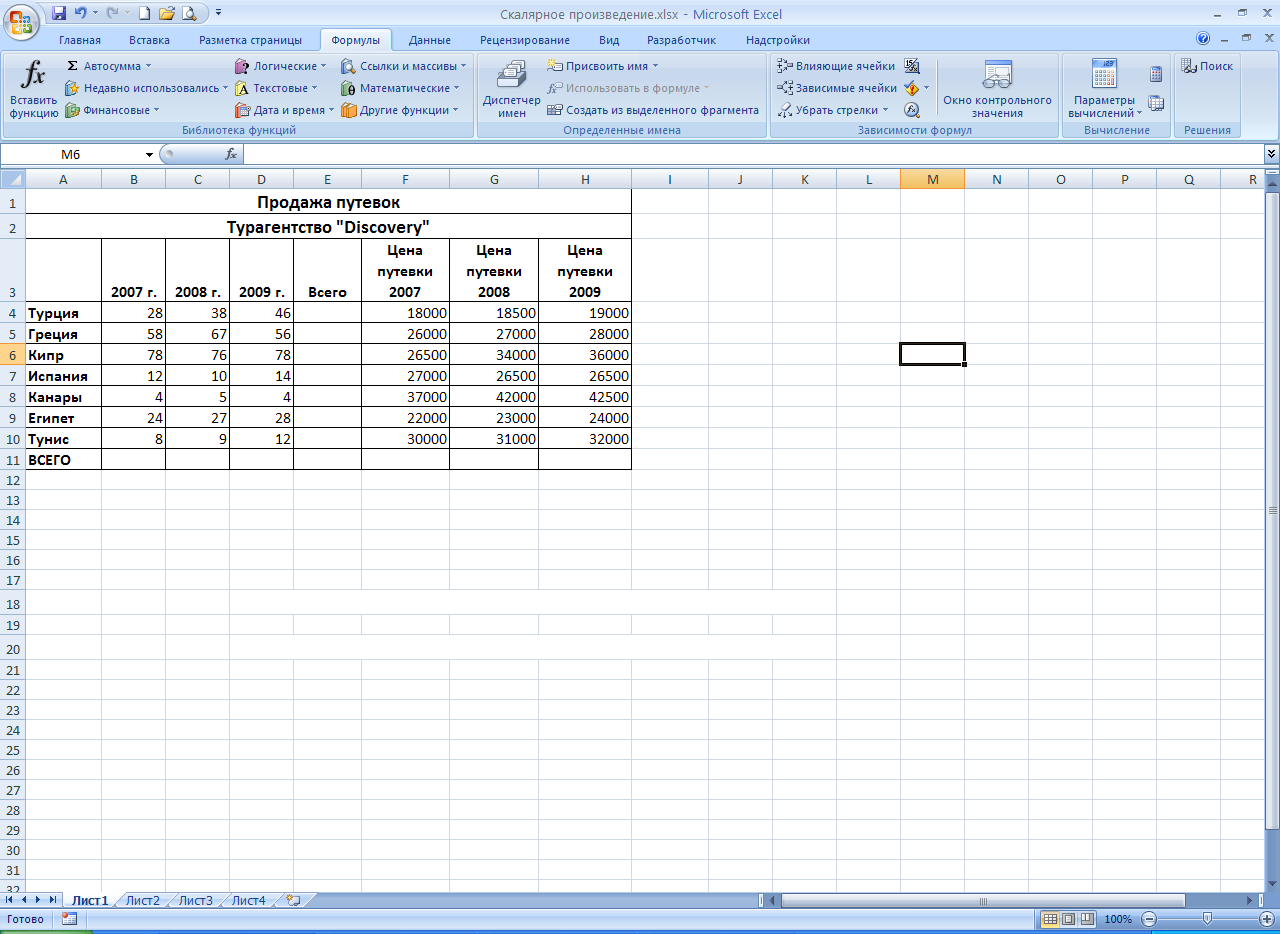This screenshot has height=934, width=1280.
Task: Open file folder icon in quick access
Action: (166, 14)
